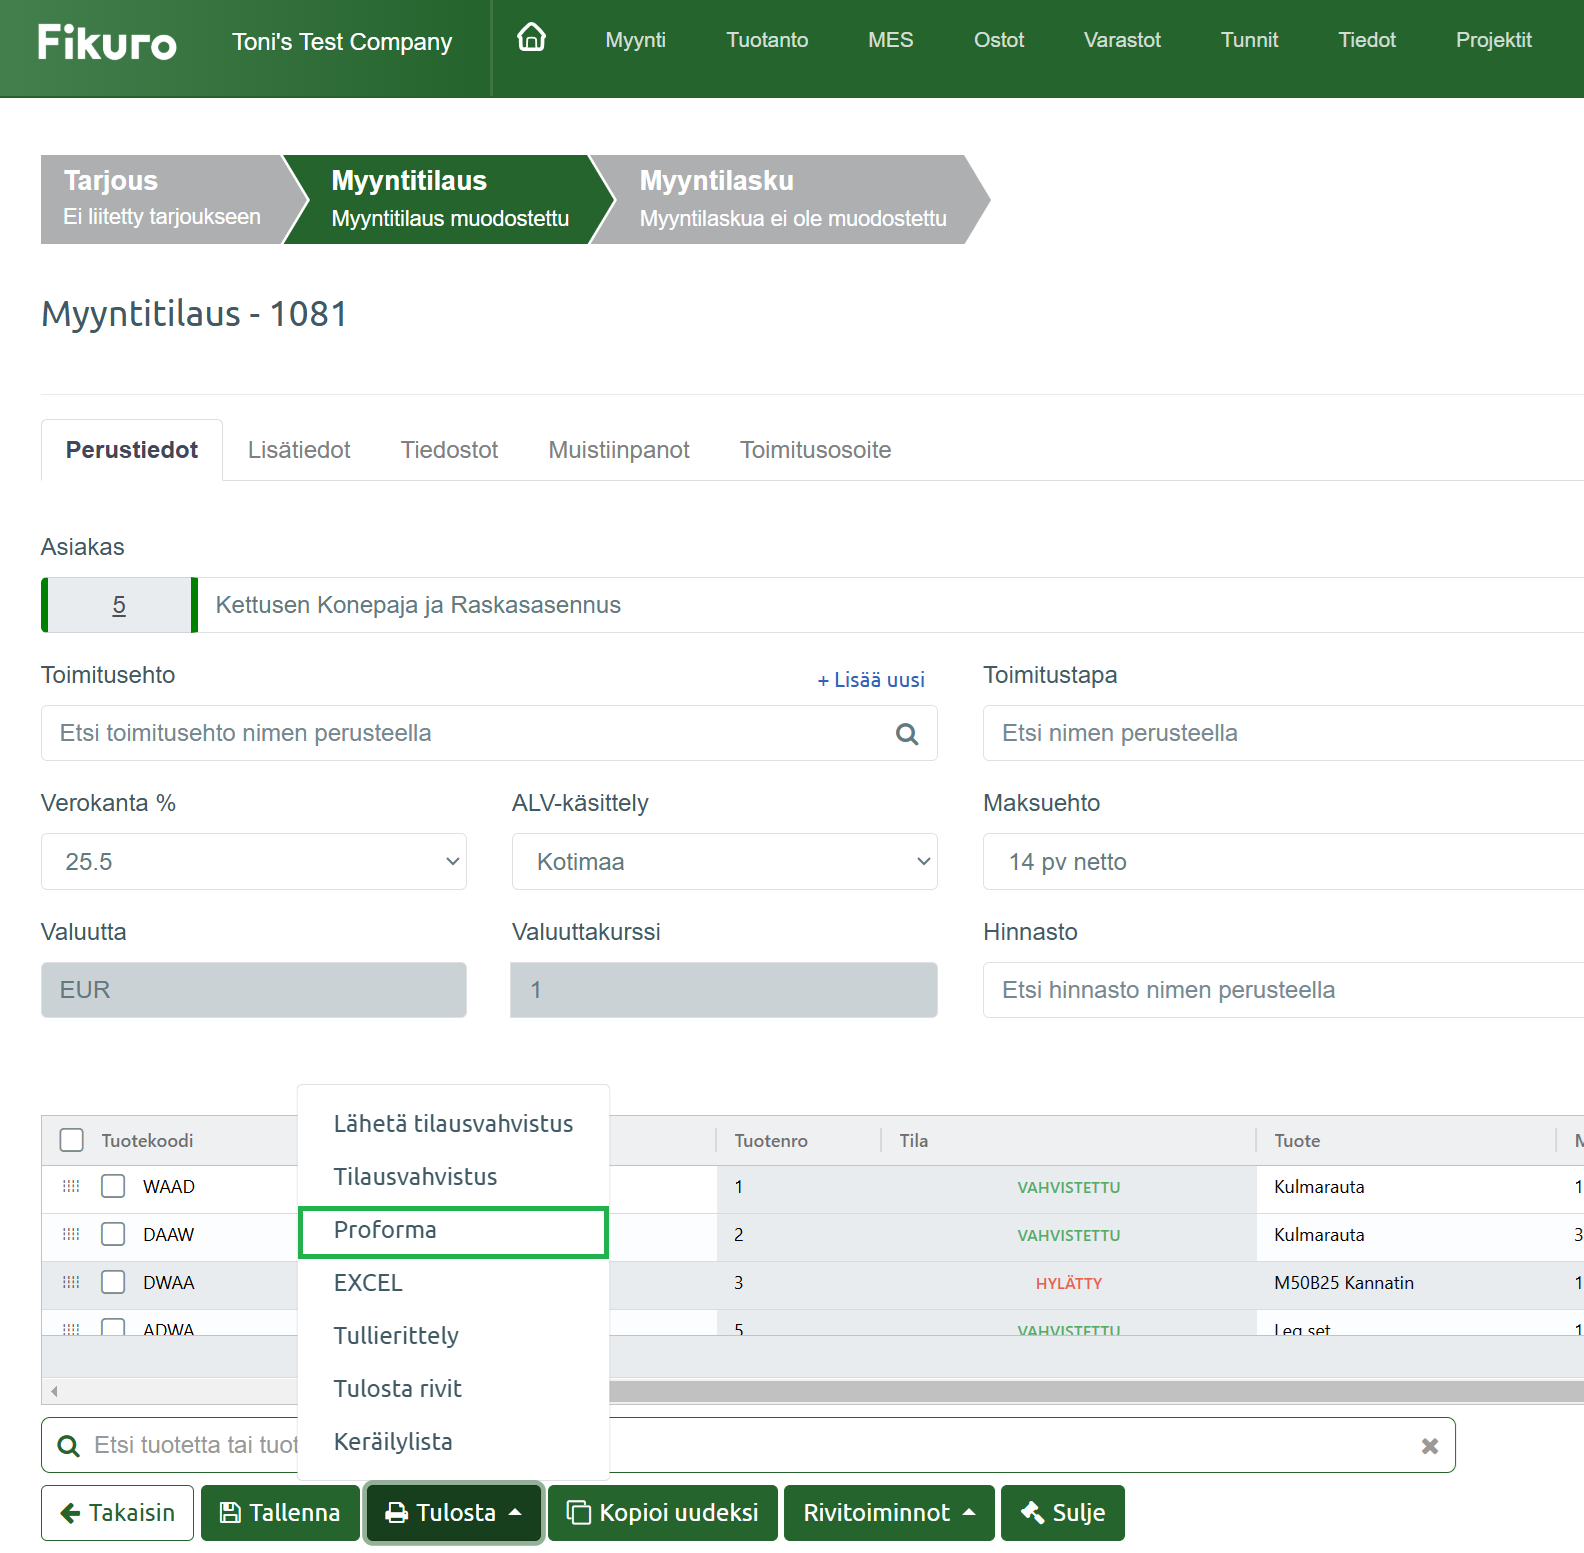Open customer number 5 link

click(119, 605)
